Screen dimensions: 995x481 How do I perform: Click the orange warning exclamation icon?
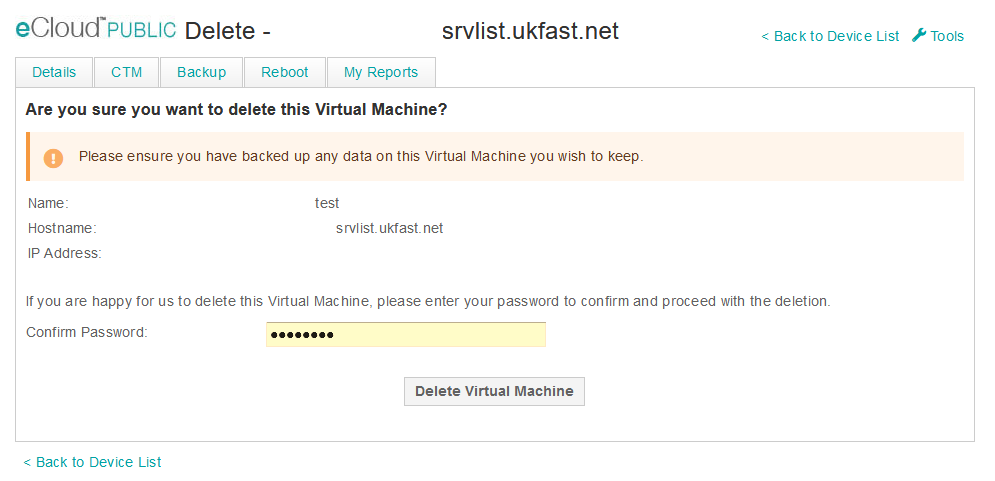pos(53,158)
